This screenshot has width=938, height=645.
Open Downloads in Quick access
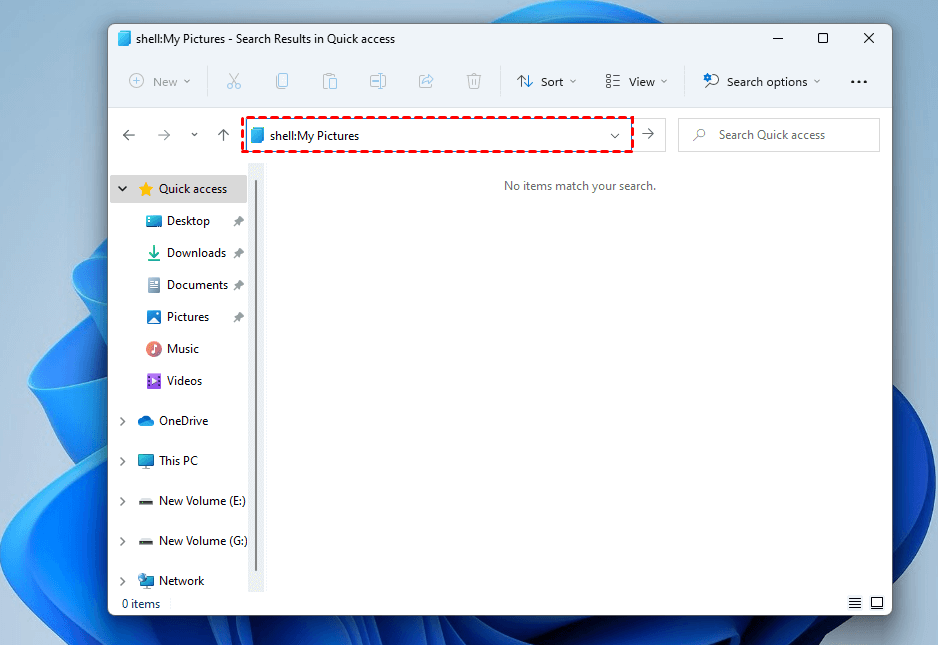click(196, 253)
